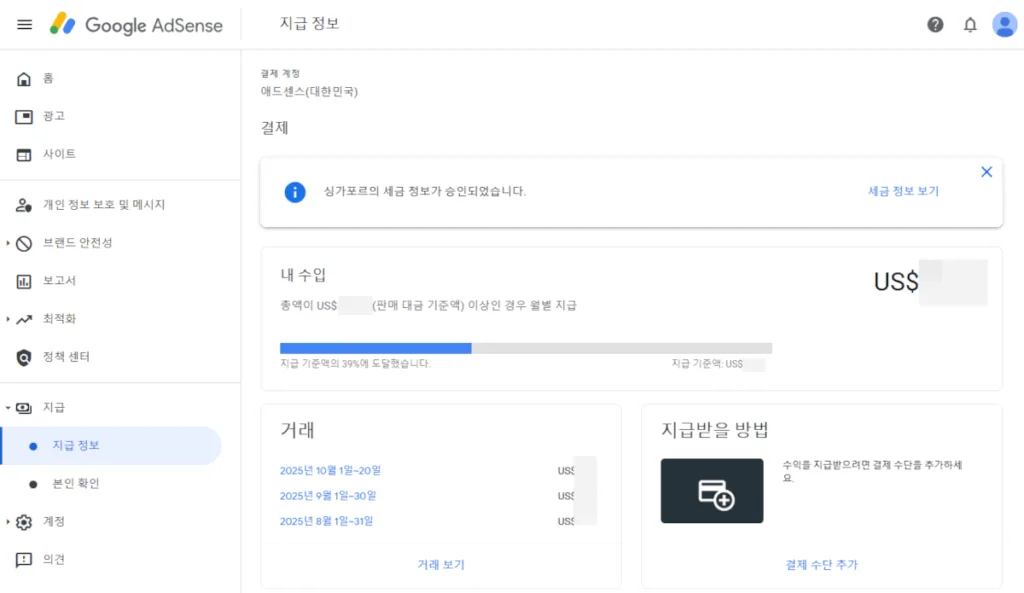This screenshot has height=593, width=1024.
Task: Open the 2025년 9월 1일~30일 transaction
Action: pos(327,496)
